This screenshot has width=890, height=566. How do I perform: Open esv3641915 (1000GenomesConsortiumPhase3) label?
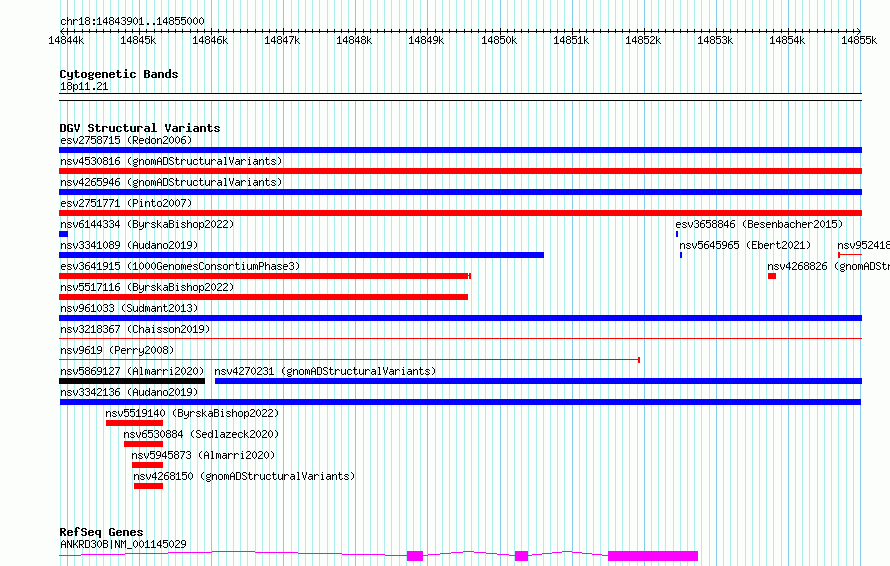point(180,266)
